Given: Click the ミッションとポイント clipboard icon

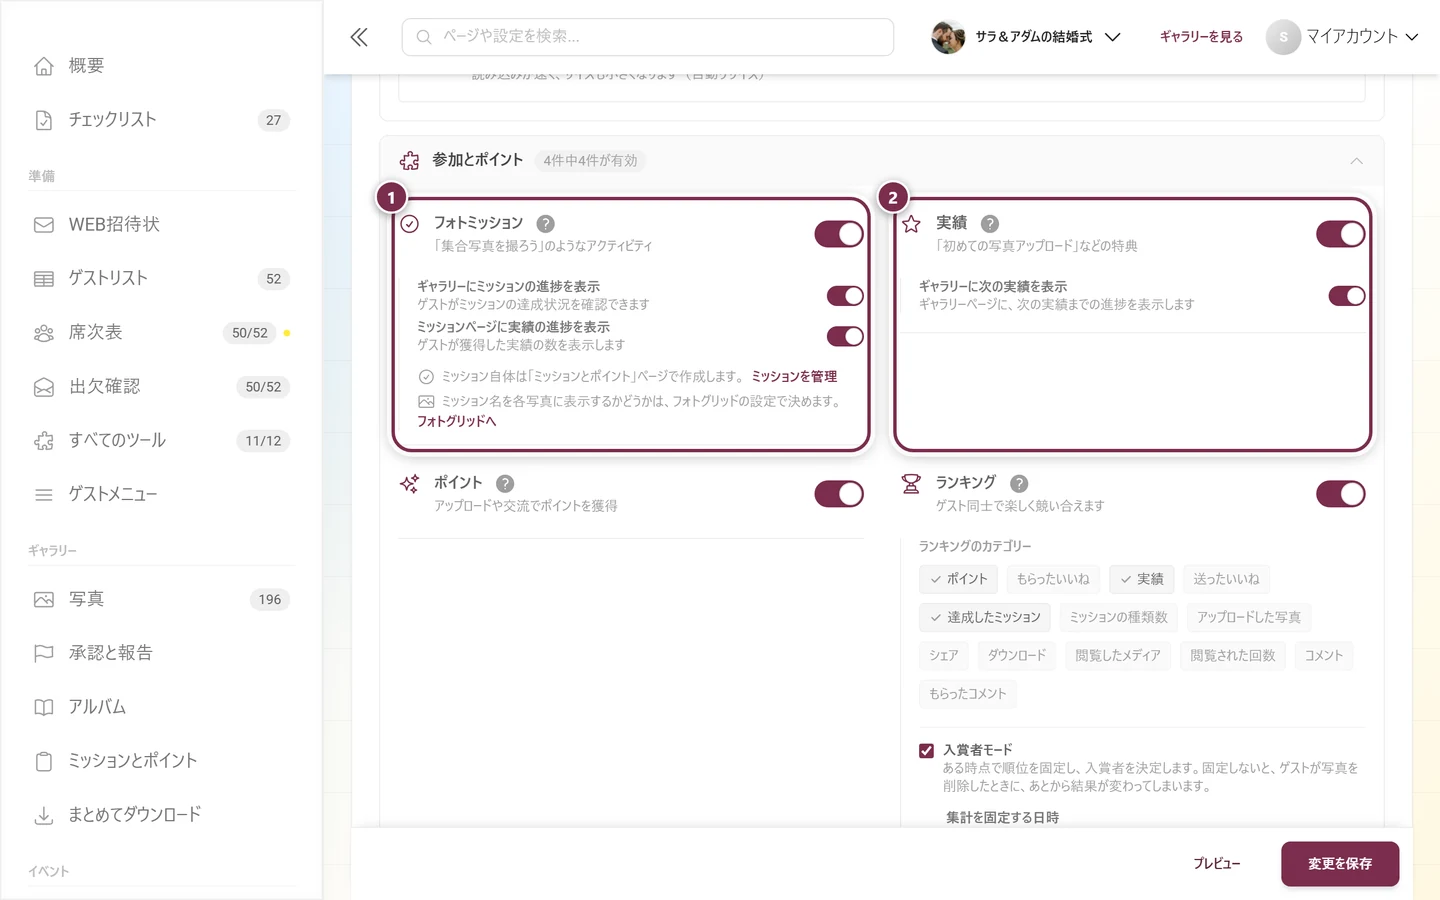Looking at the screenshot, I should 44,762.
